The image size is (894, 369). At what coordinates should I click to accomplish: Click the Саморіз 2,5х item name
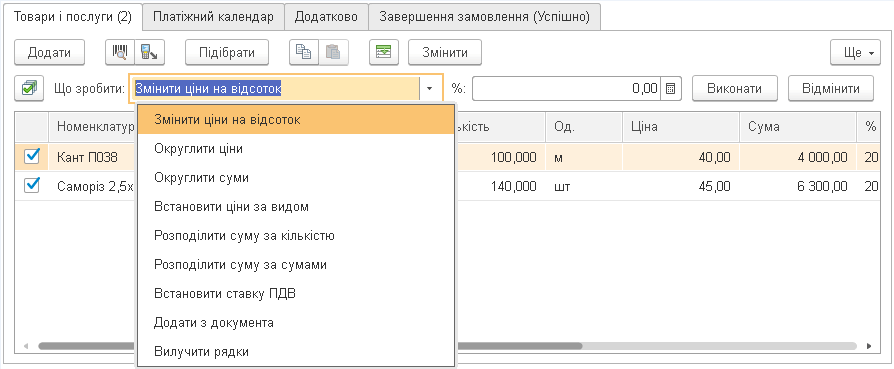coord(95,185)
